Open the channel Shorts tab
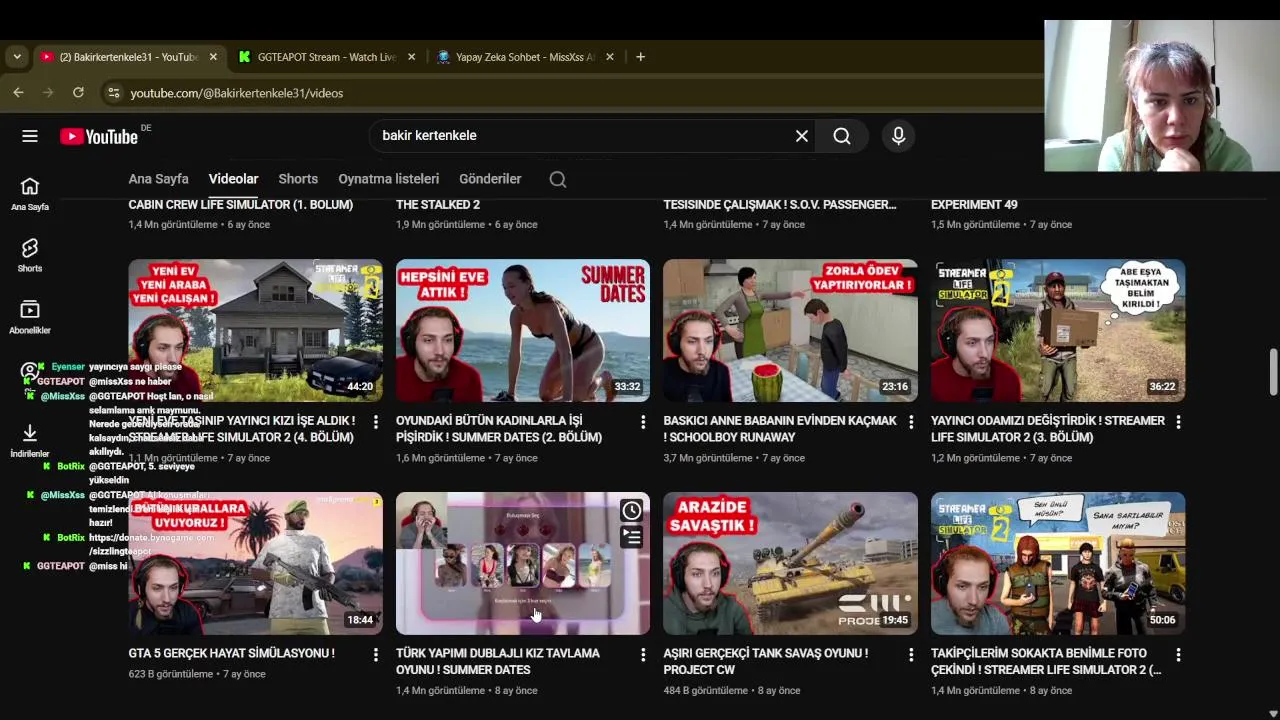The width and height of the screenshot is (1280, 720). (x=298, y=179)
